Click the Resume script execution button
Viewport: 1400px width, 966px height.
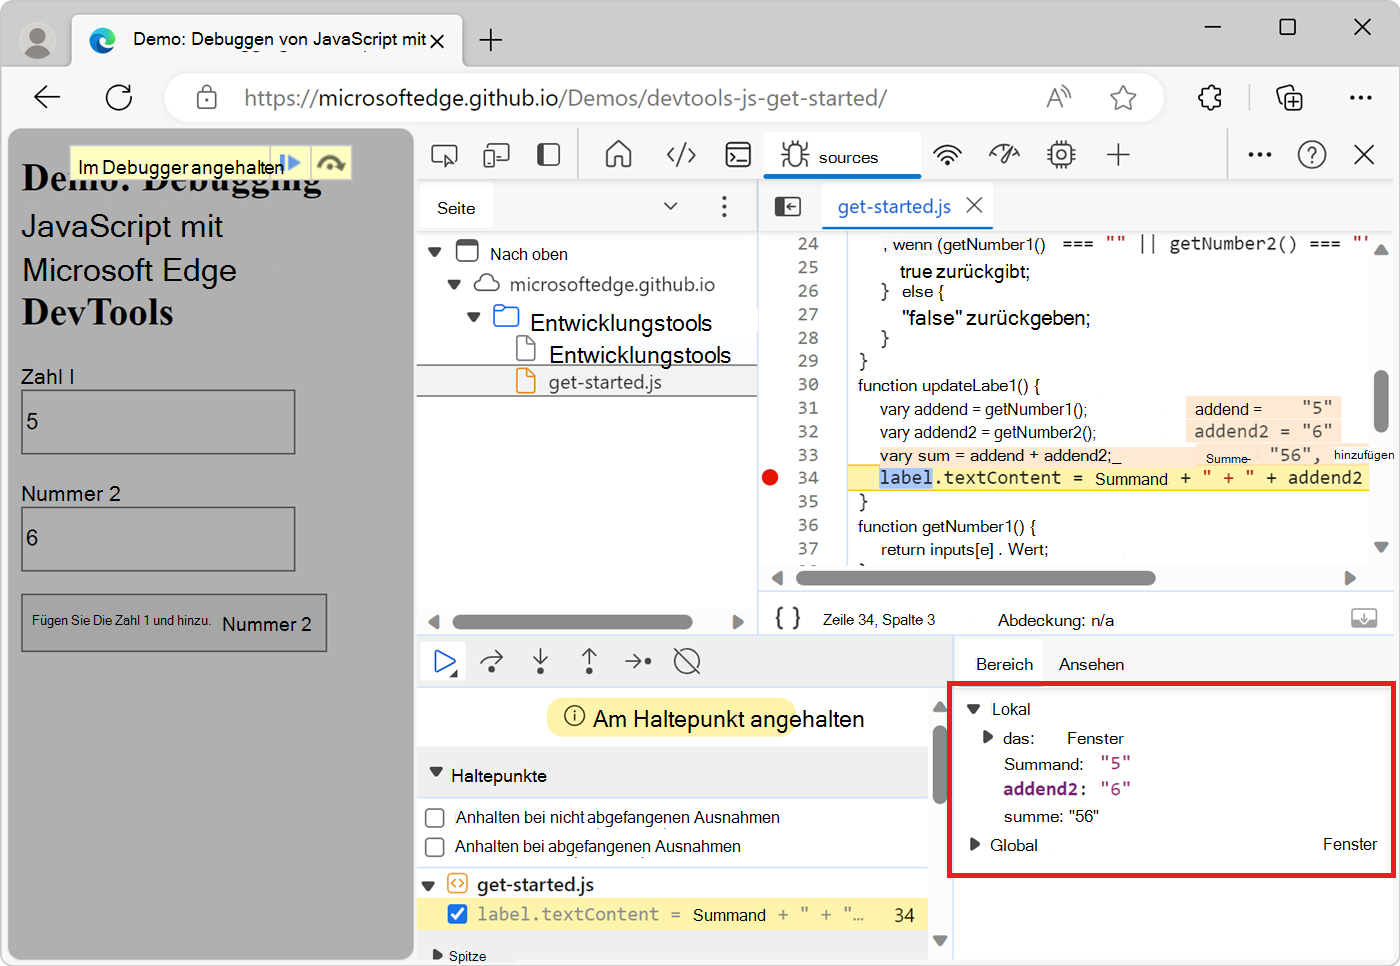point(444,661)
